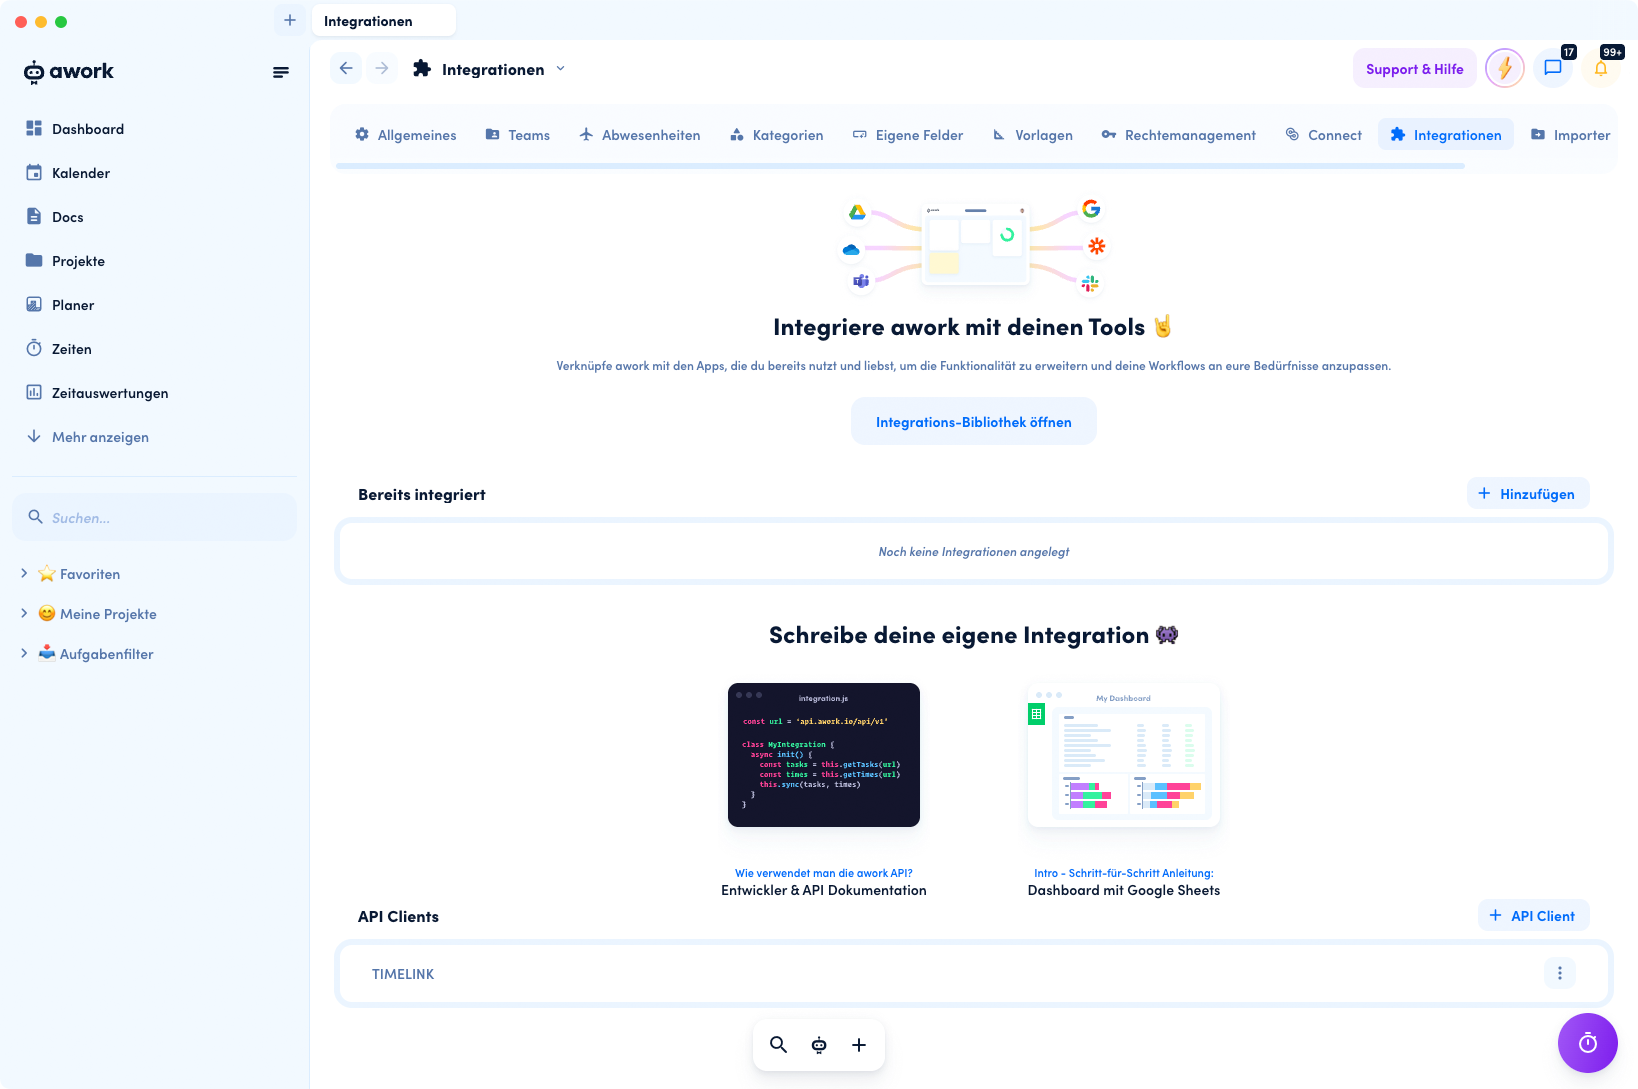The image size is (1638, 1089).
Task: Click the lightning quick-actions icon
Action: coord(1505,68)
